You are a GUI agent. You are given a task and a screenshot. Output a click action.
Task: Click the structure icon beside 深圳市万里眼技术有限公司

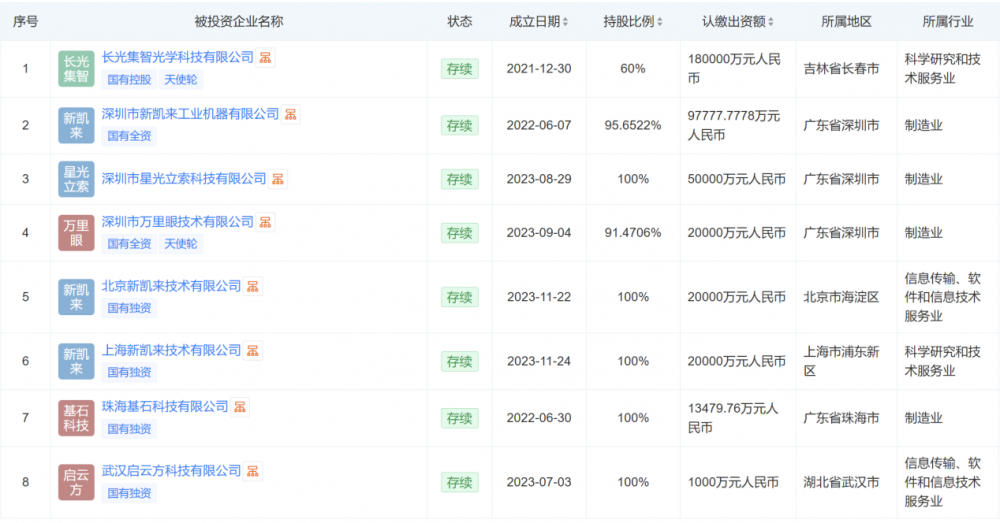(x=265, y=222)
